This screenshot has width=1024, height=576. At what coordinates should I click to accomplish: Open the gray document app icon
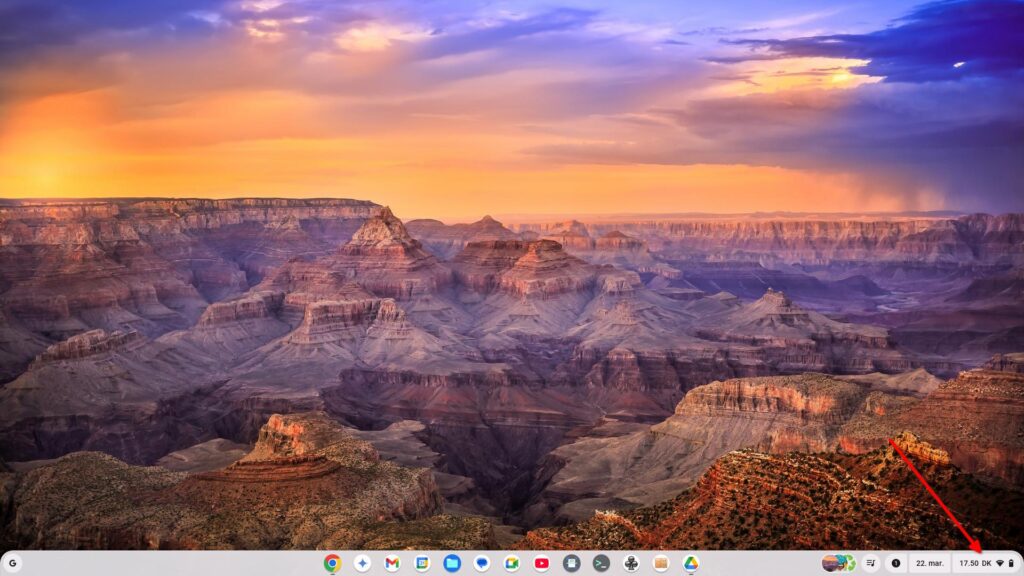tap(571, 563)
